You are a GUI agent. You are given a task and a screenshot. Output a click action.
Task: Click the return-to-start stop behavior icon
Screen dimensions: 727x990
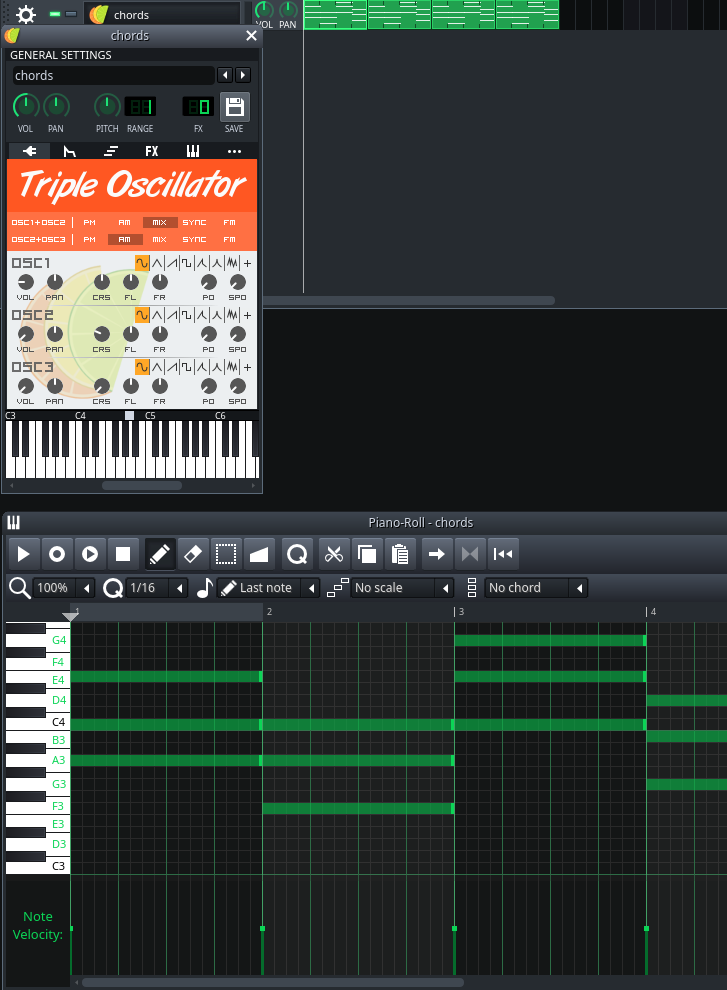[503, 554]
